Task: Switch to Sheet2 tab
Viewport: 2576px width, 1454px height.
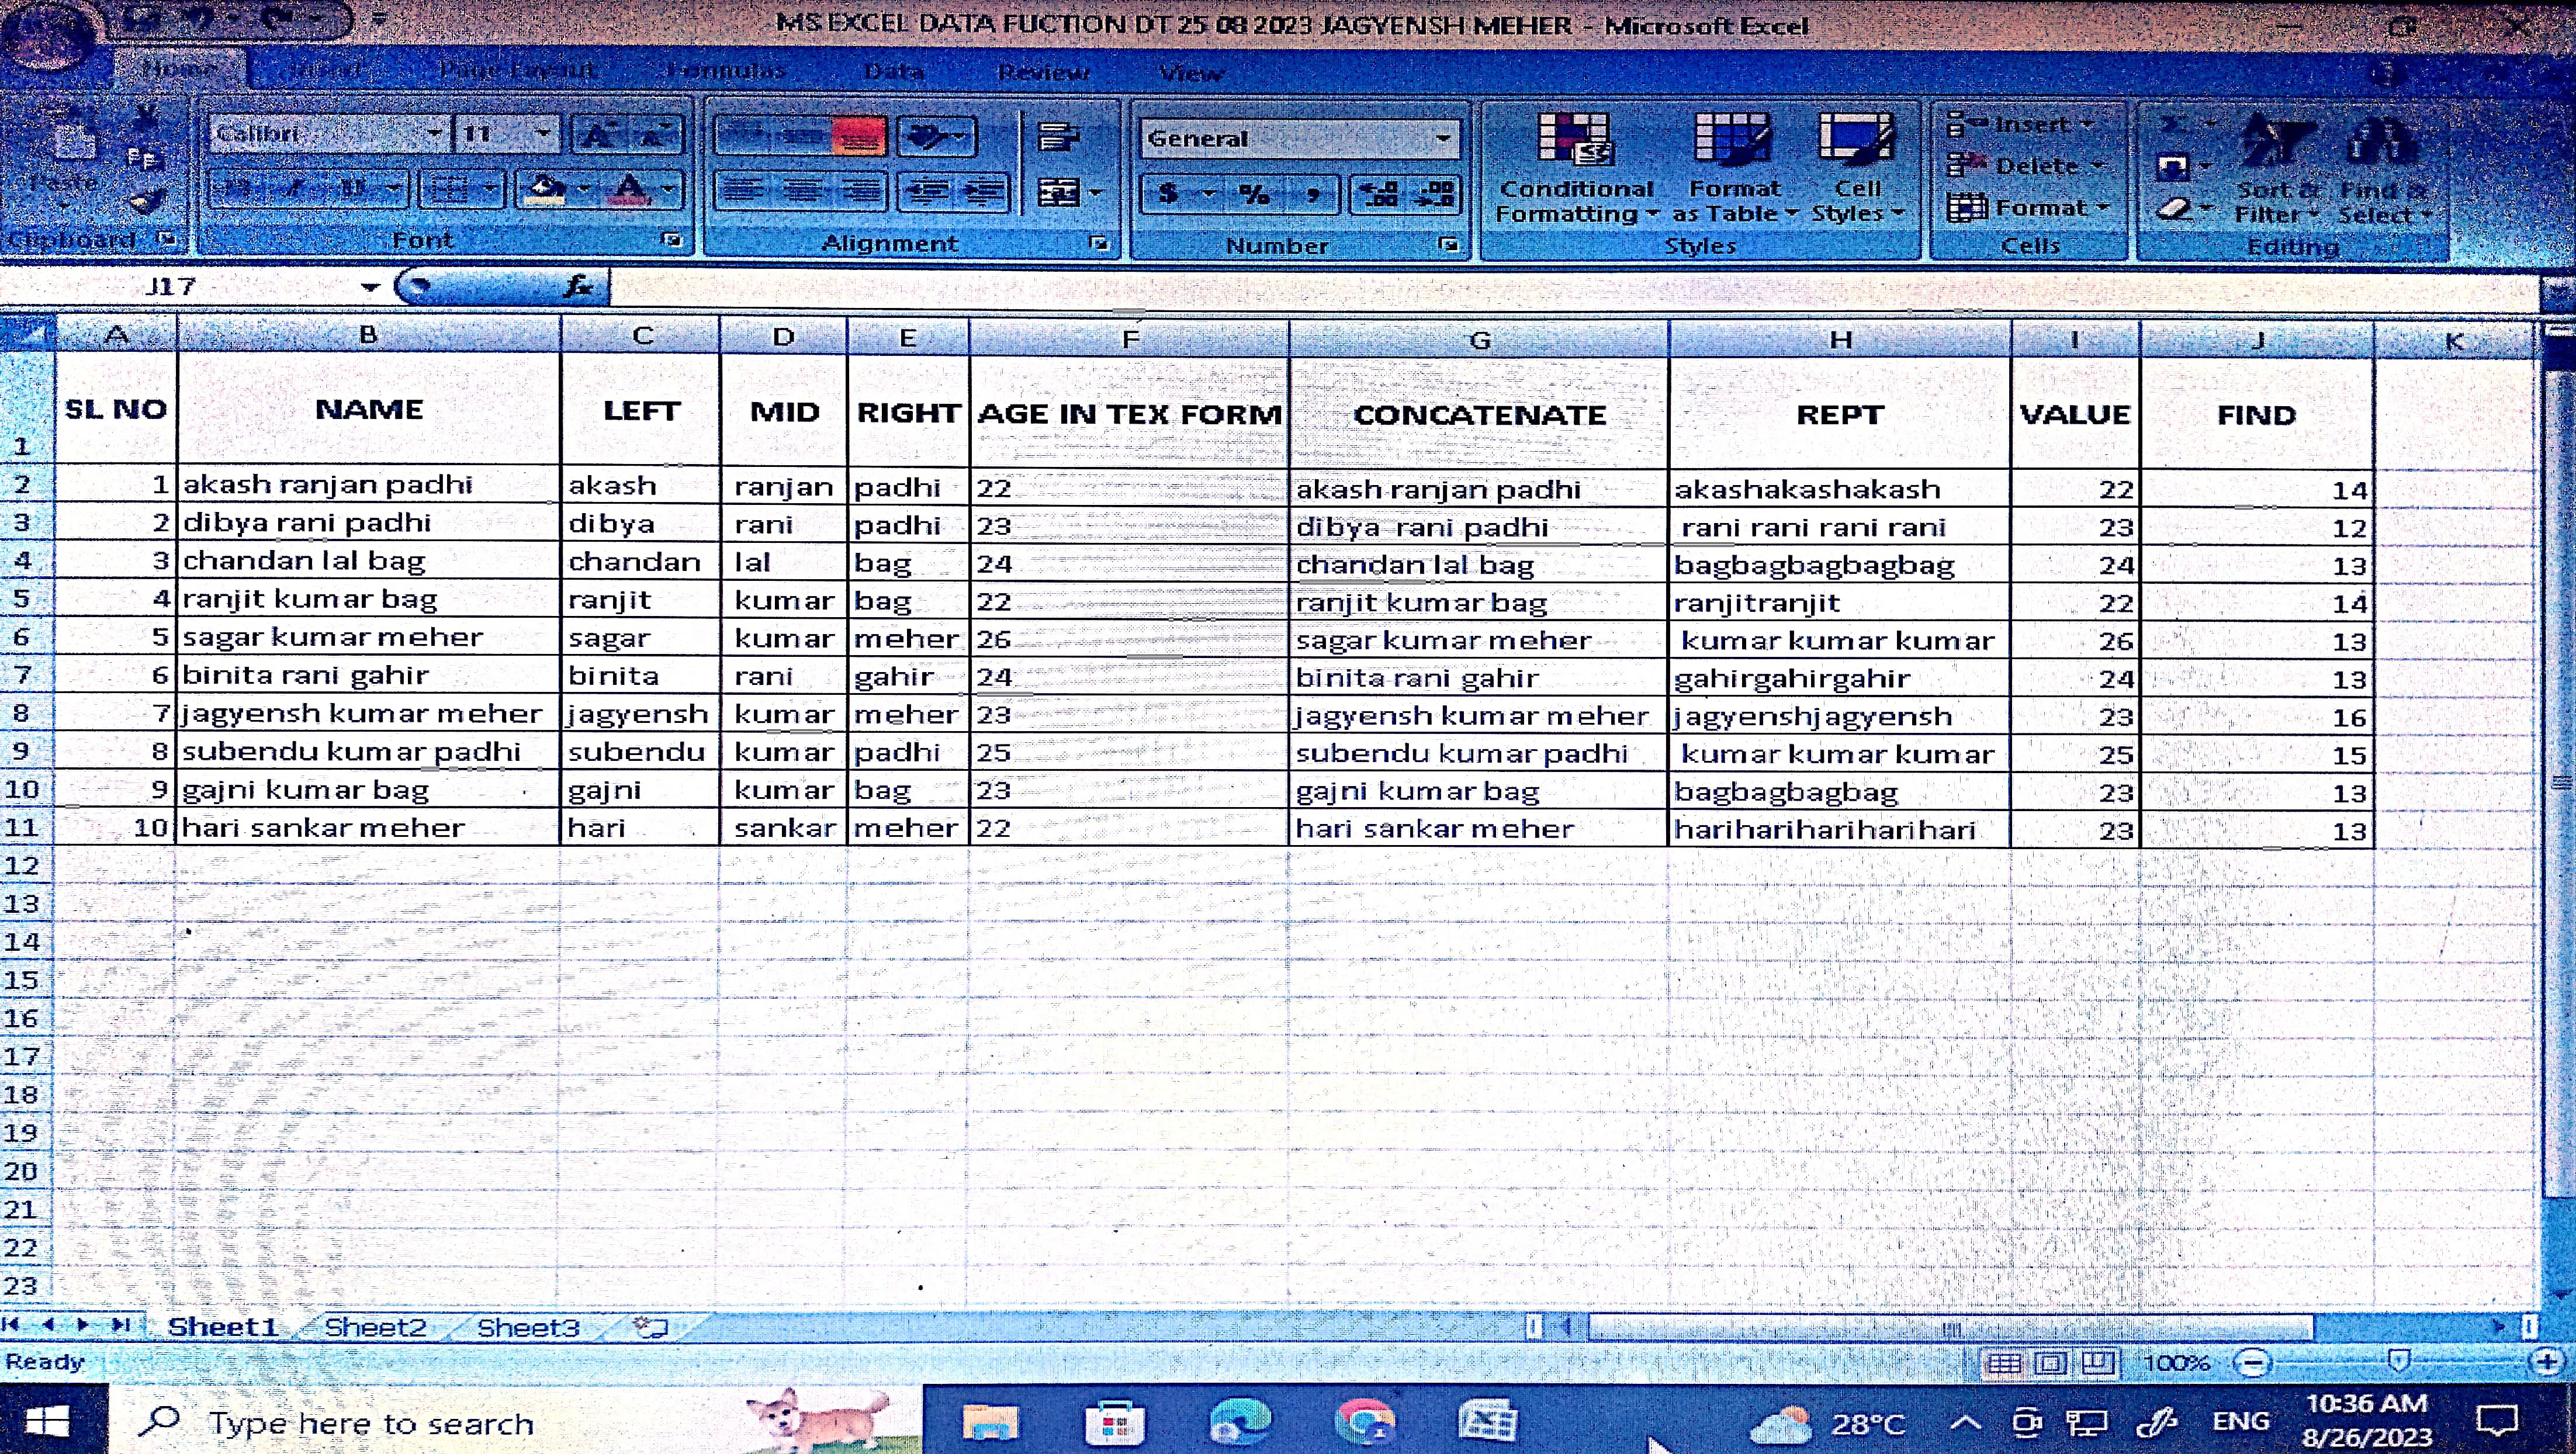Action: (375, 1327)
